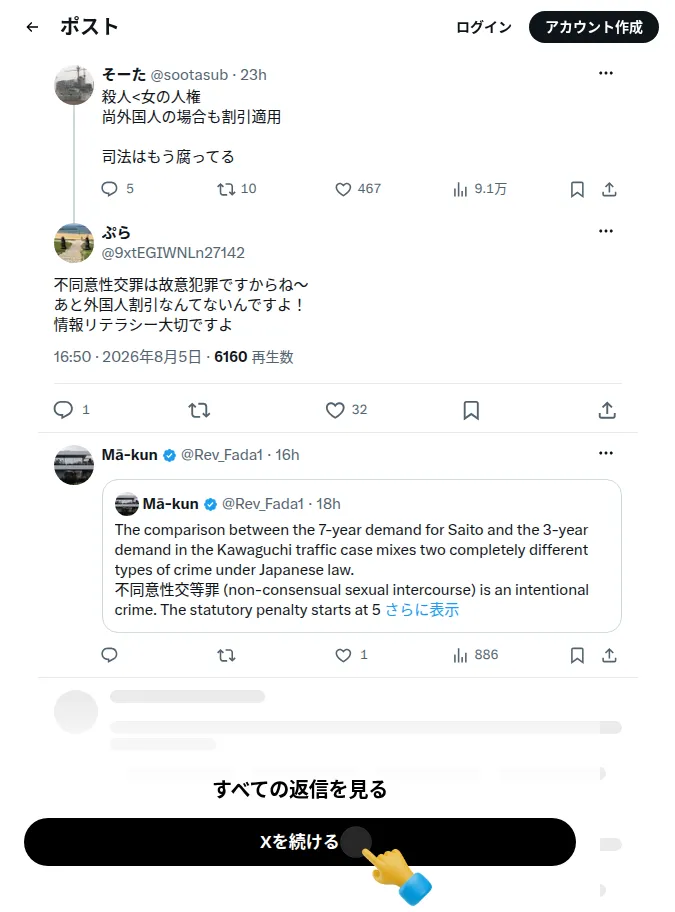Go back using the arrow beside ポスト
Screen dimensions: 675x912
(x=33, y=27)
